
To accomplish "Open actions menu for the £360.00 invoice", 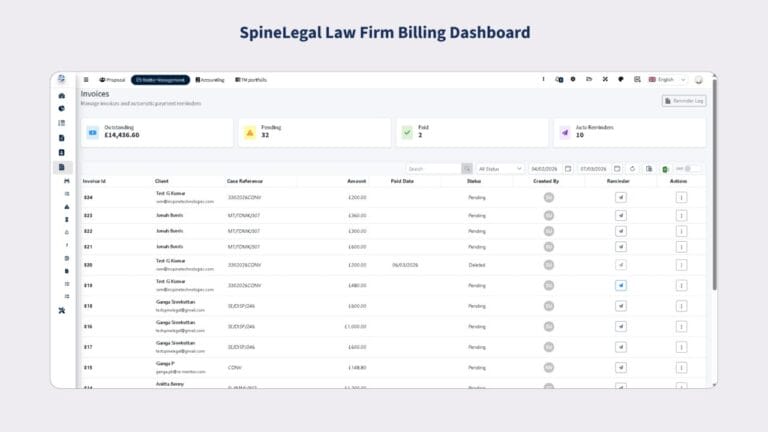I will [x=681, y=216].
